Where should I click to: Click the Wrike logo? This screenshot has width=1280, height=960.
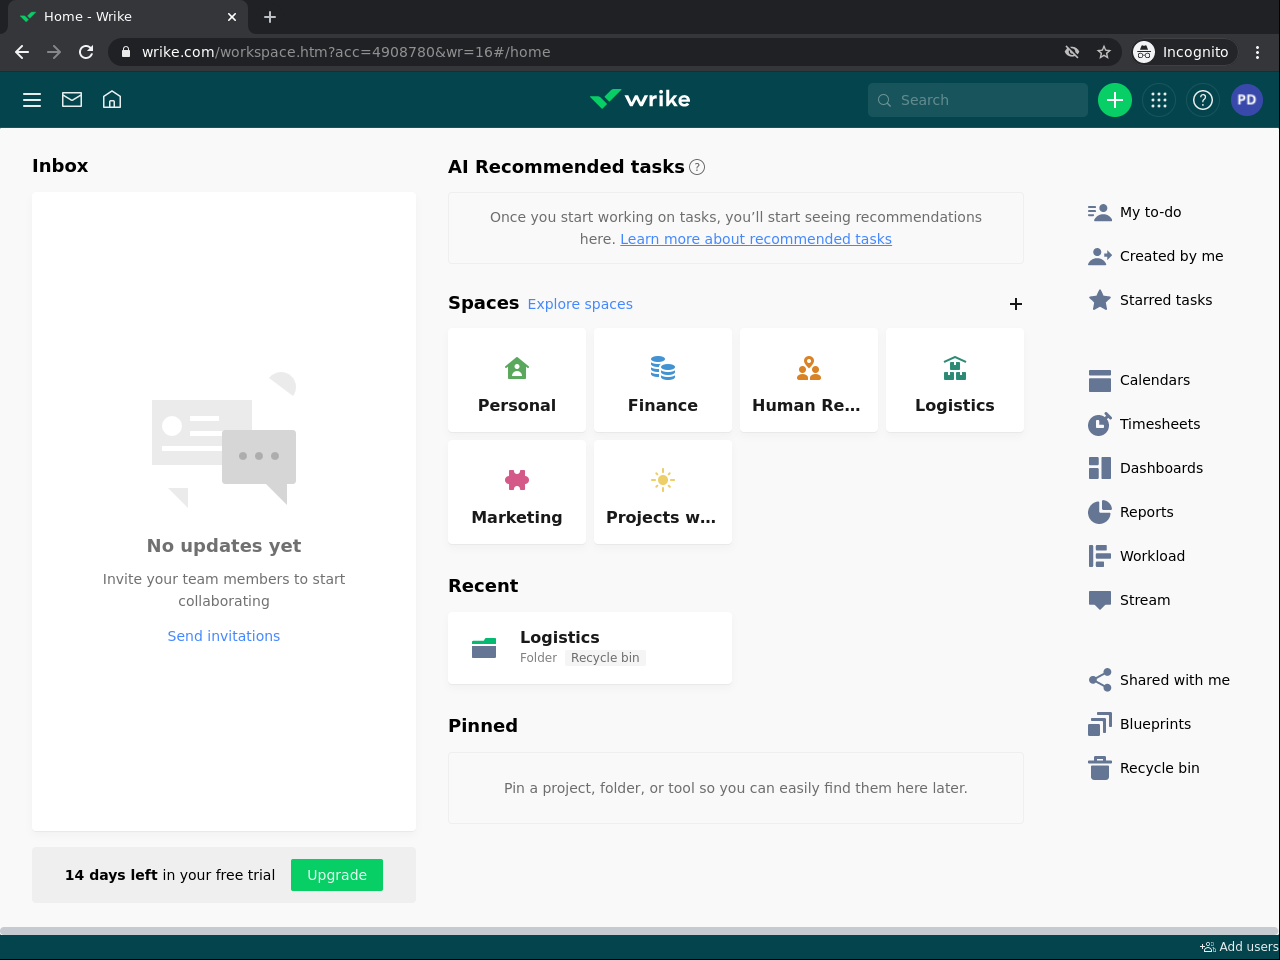click(640, 99)
